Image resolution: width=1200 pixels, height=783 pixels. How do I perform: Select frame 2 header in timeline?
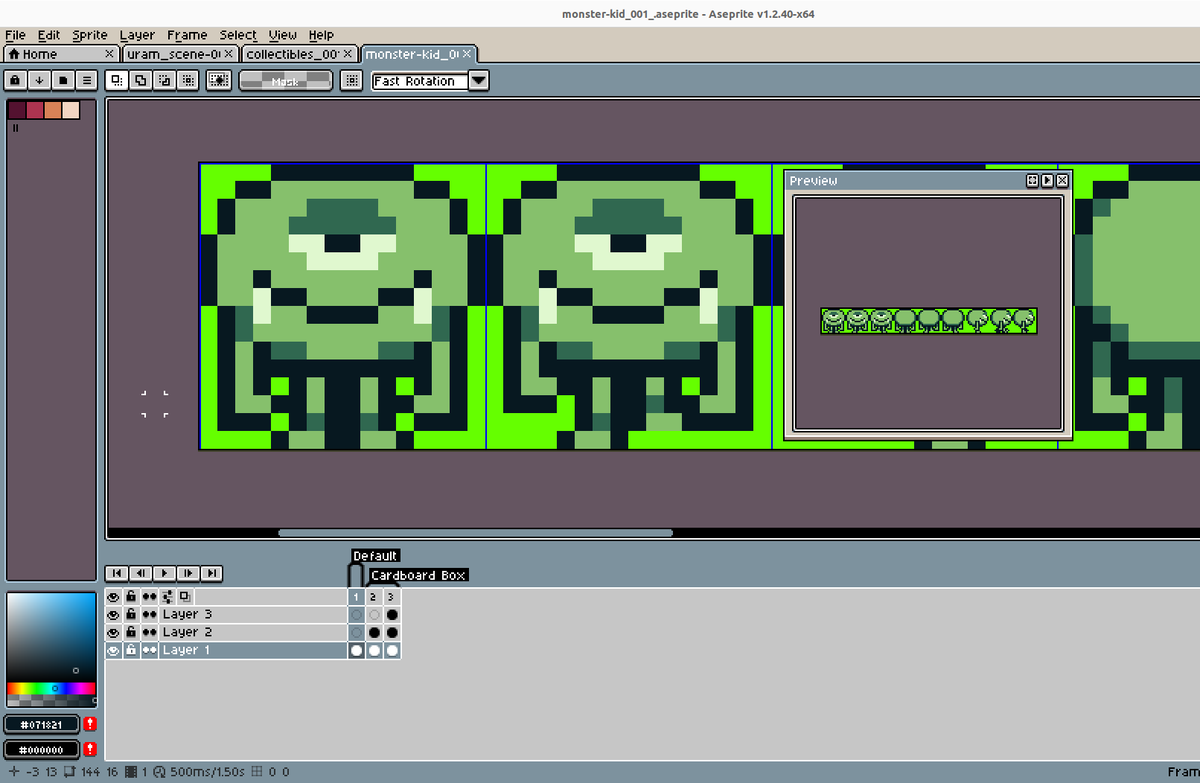click(374, 597)
